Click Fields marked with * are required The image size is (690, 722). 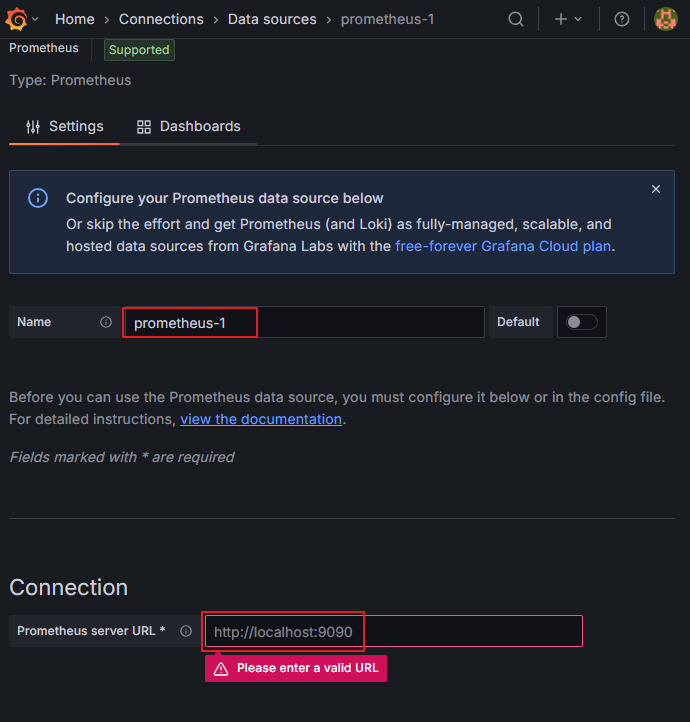pos(122,457)
